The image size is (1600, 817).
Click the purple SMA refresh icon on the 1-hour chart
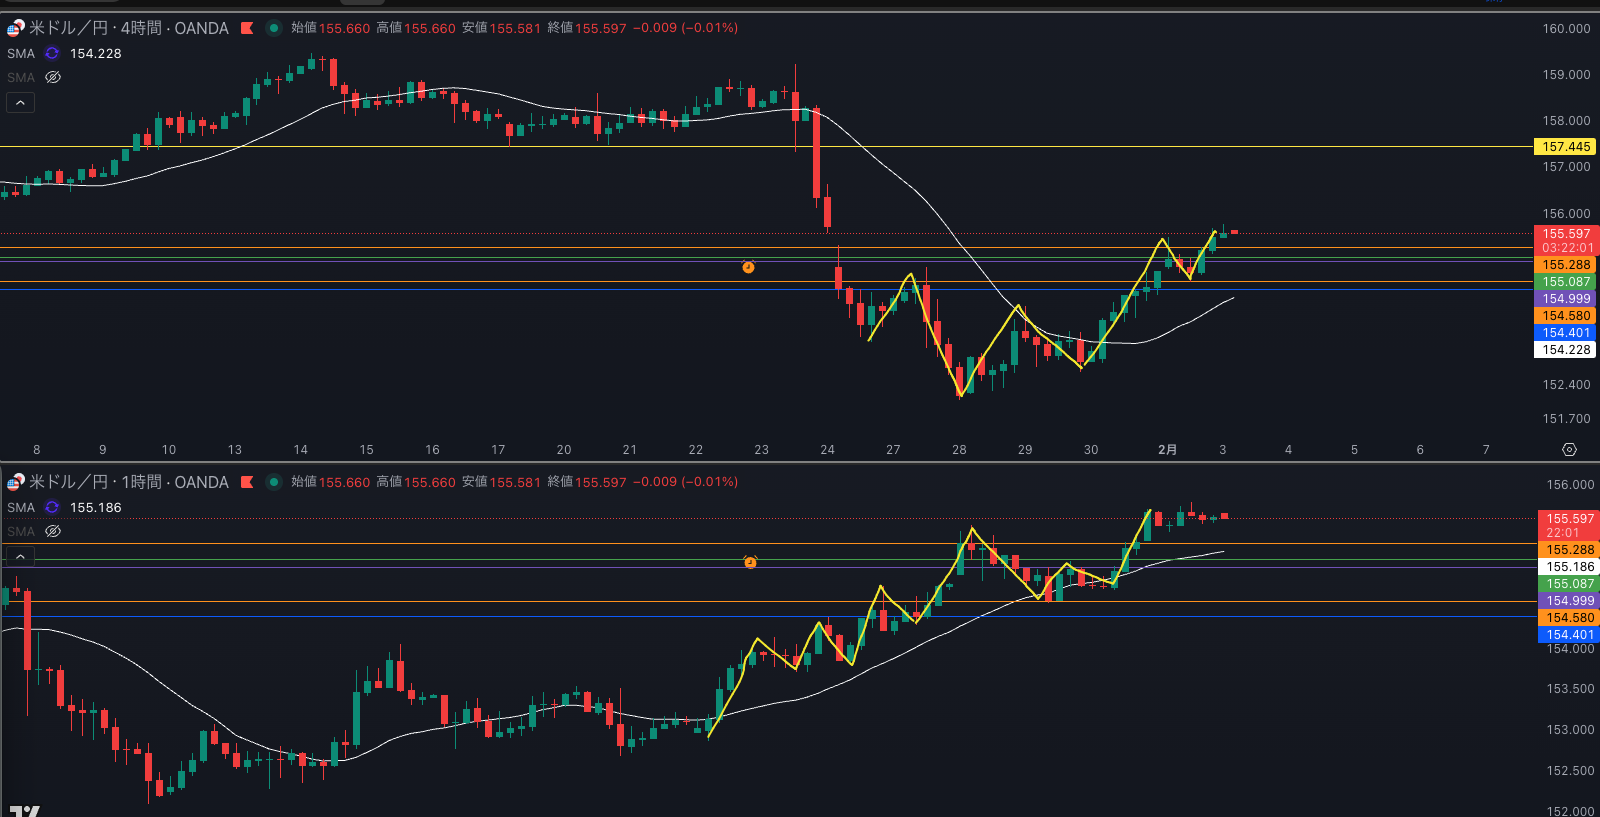click(x=52, y=508)
